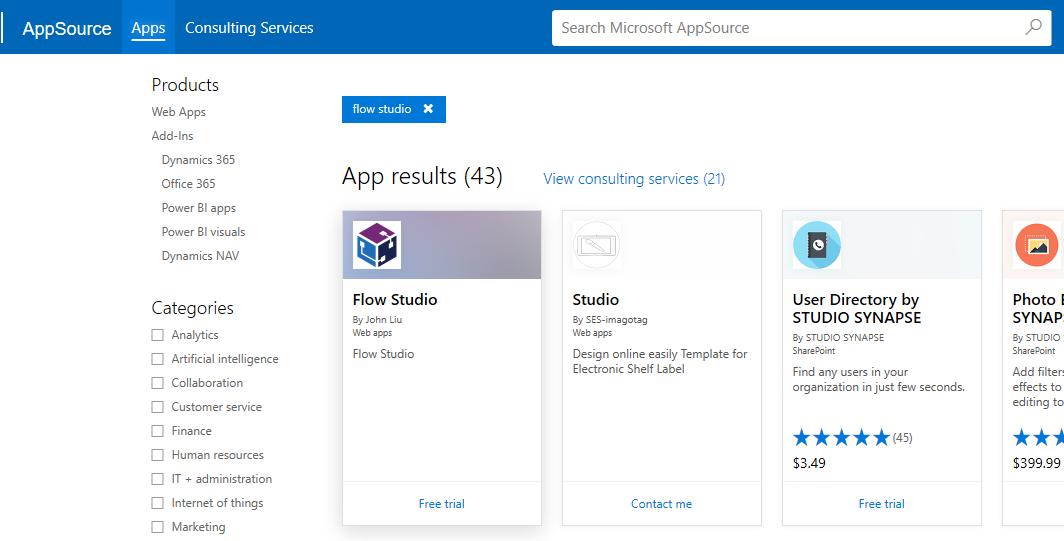This screenshot has height=541, width=1064.
Task: Check the Human resources category
Action: 157,455
